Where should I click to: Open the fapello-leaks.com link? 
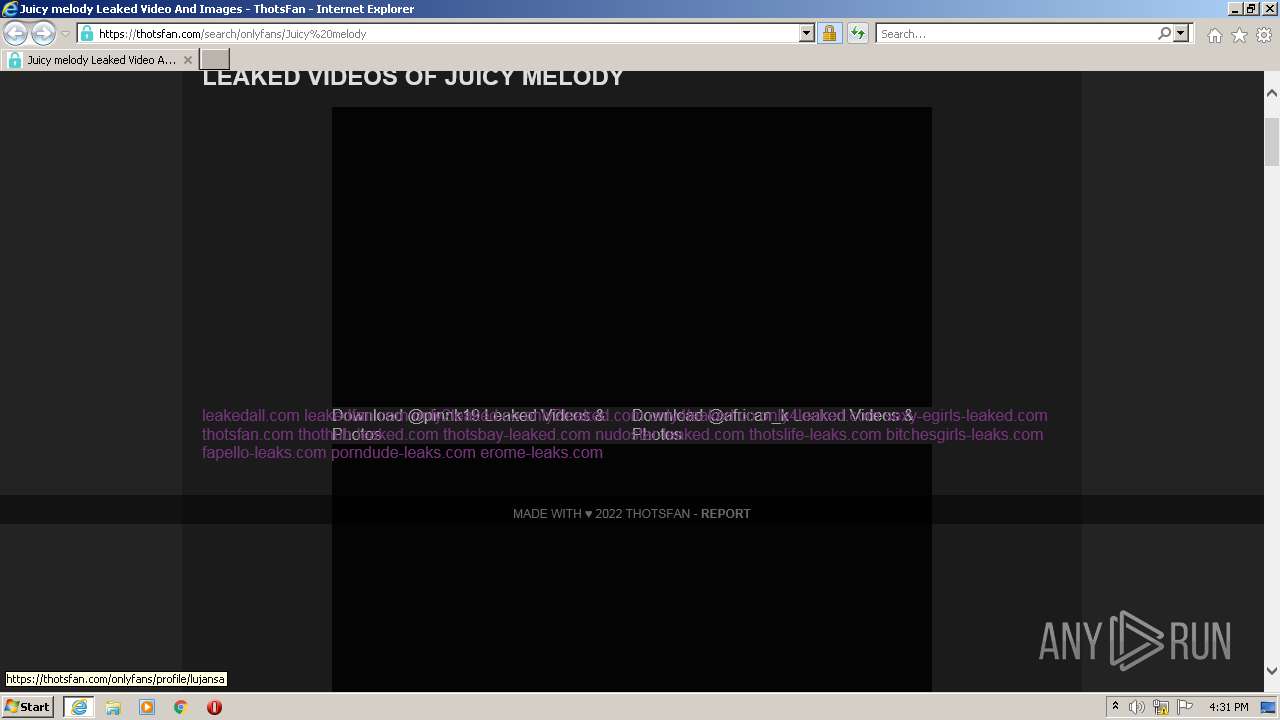pos(264,453)
